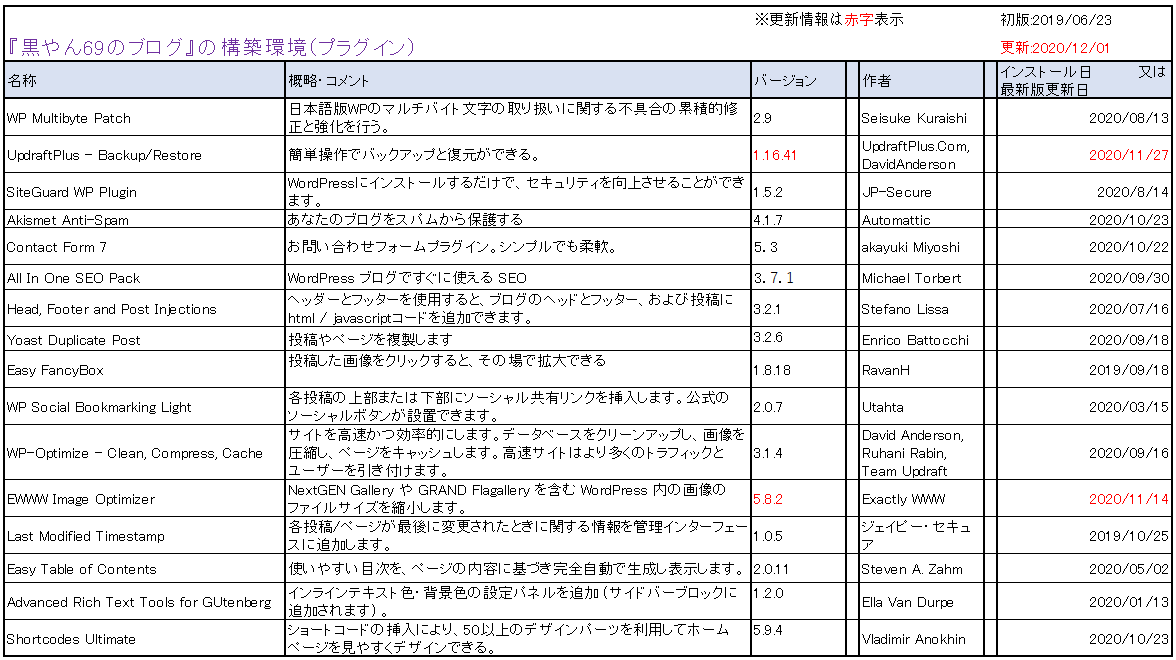Select the author 'Steven A. Zahm'
Viewport: 1176px width, 660px height.
click(x=912, y=569)
